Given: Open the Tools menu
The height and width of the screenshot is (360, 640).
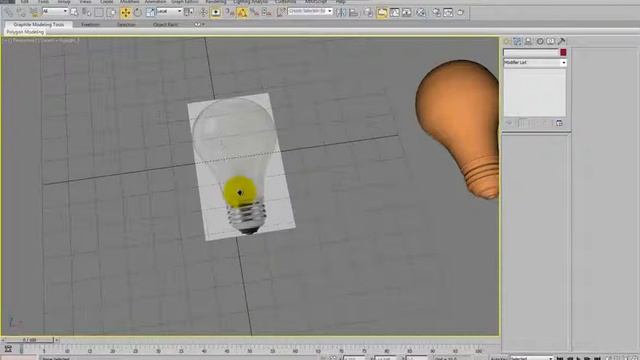Looking at the screenshot, I should click(x=43, y=2).
